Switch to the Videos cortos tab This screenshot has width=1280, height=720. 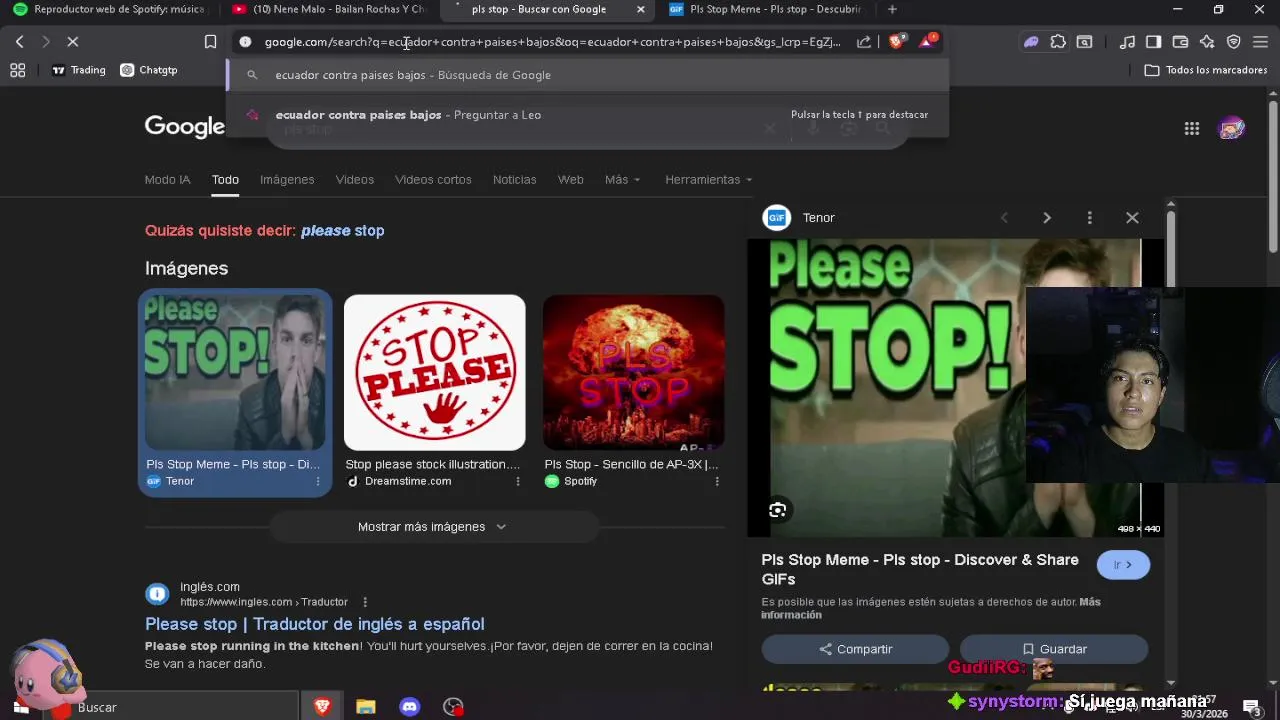(x=433, y=180)
